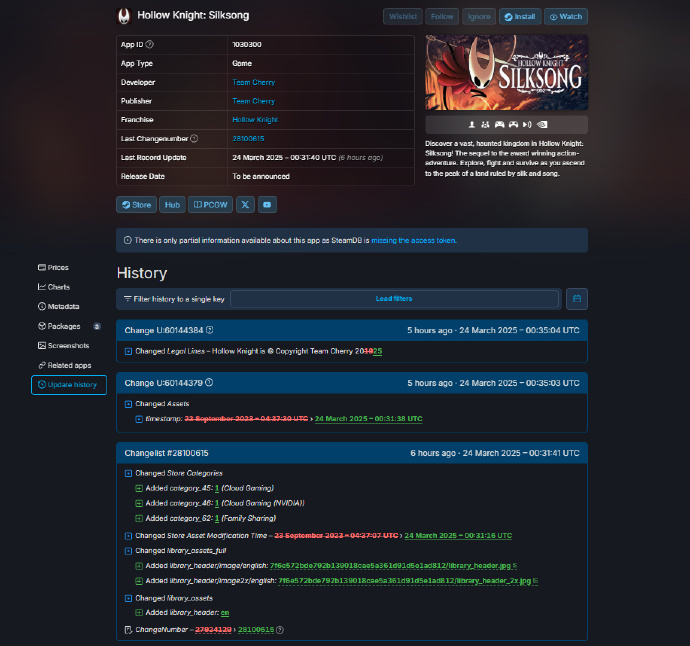690x646 pixels.
Task: Collapse the Changed Assets entry
Action: click(128, 404)
